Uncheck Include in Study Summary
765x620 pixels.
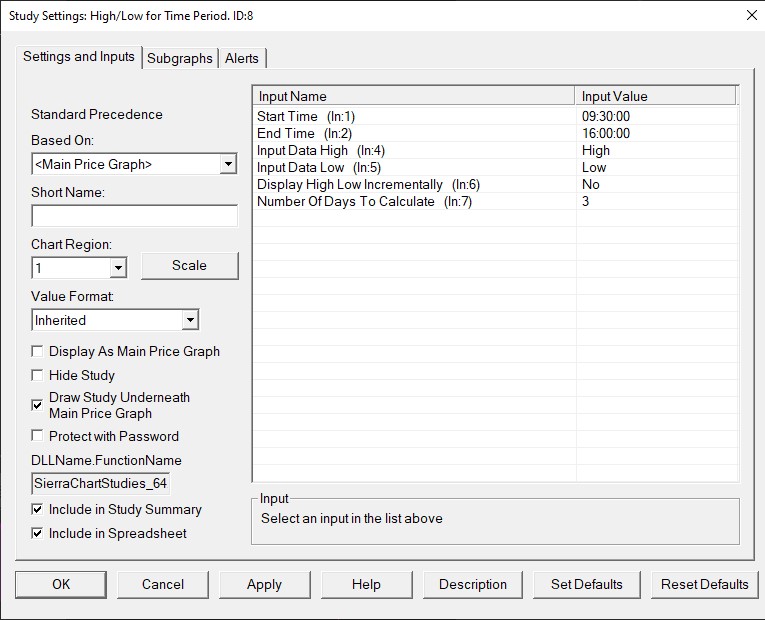point(37,509)
